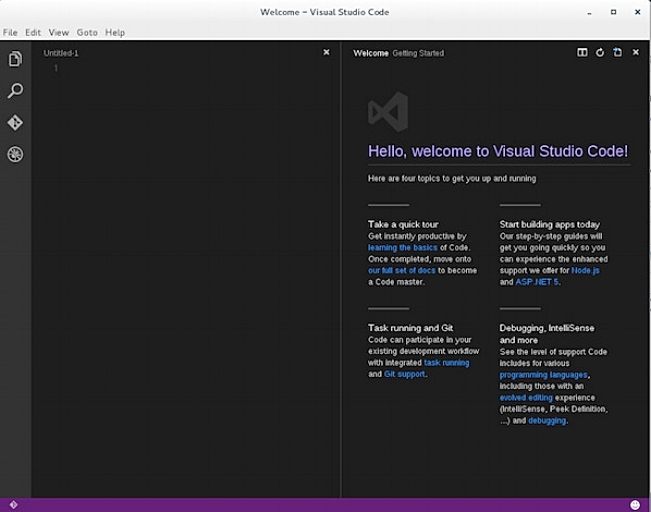Select the Welcome Getting Started title
The width and height of the screenshot is (651, 512).
[399, 53]
